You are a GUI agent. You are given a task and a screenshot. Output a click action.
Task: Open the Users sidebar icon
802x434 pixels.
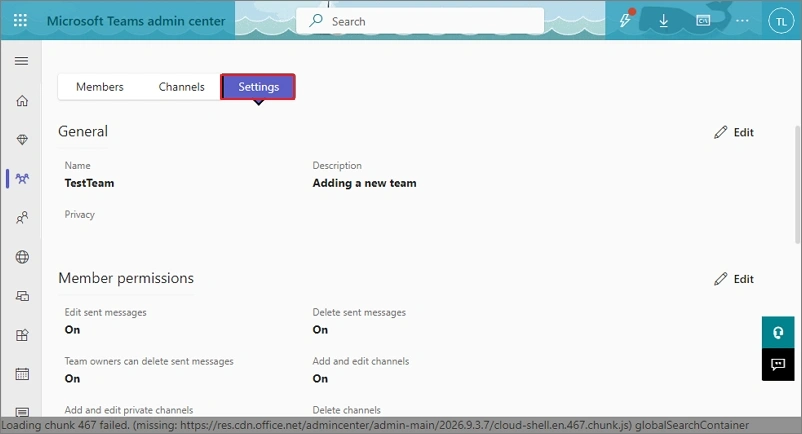(x=22, y=218)
